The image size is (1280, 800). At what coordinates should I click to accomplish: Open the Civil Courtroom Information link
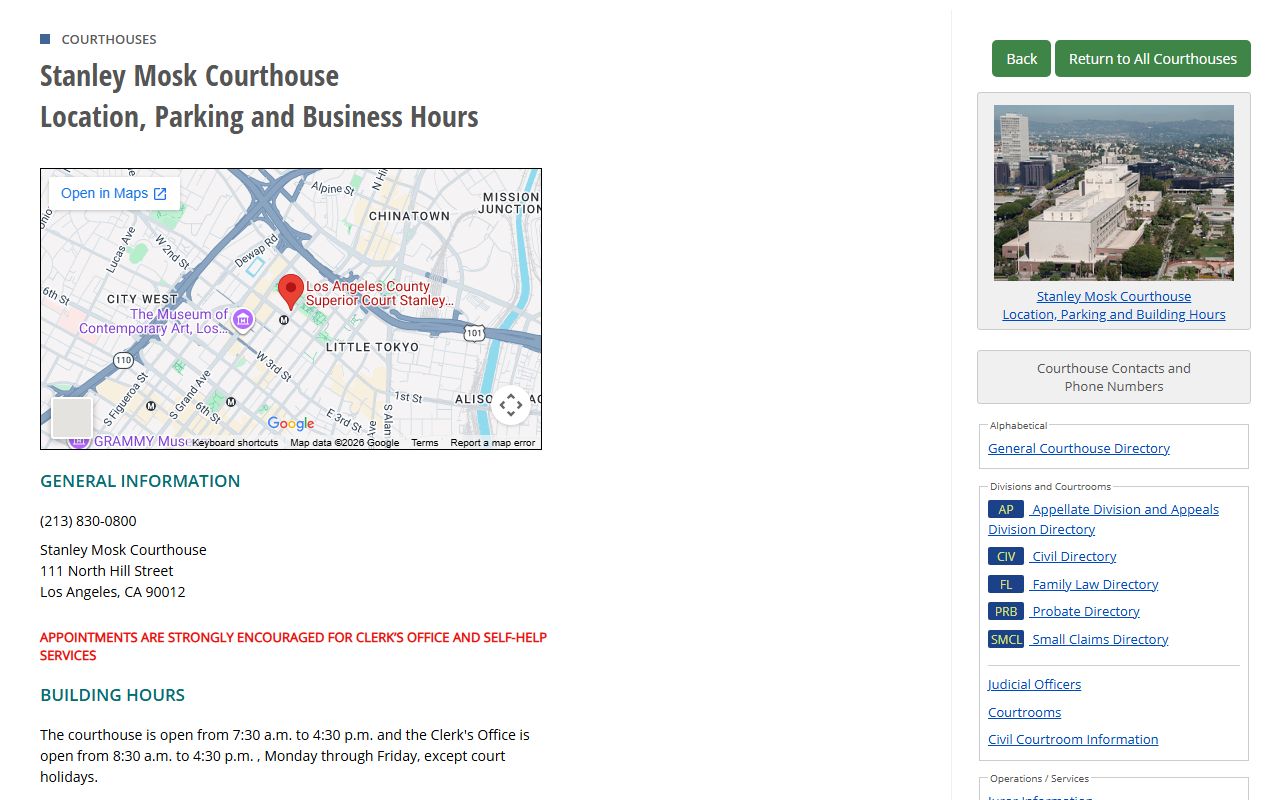coord(1073,739)
